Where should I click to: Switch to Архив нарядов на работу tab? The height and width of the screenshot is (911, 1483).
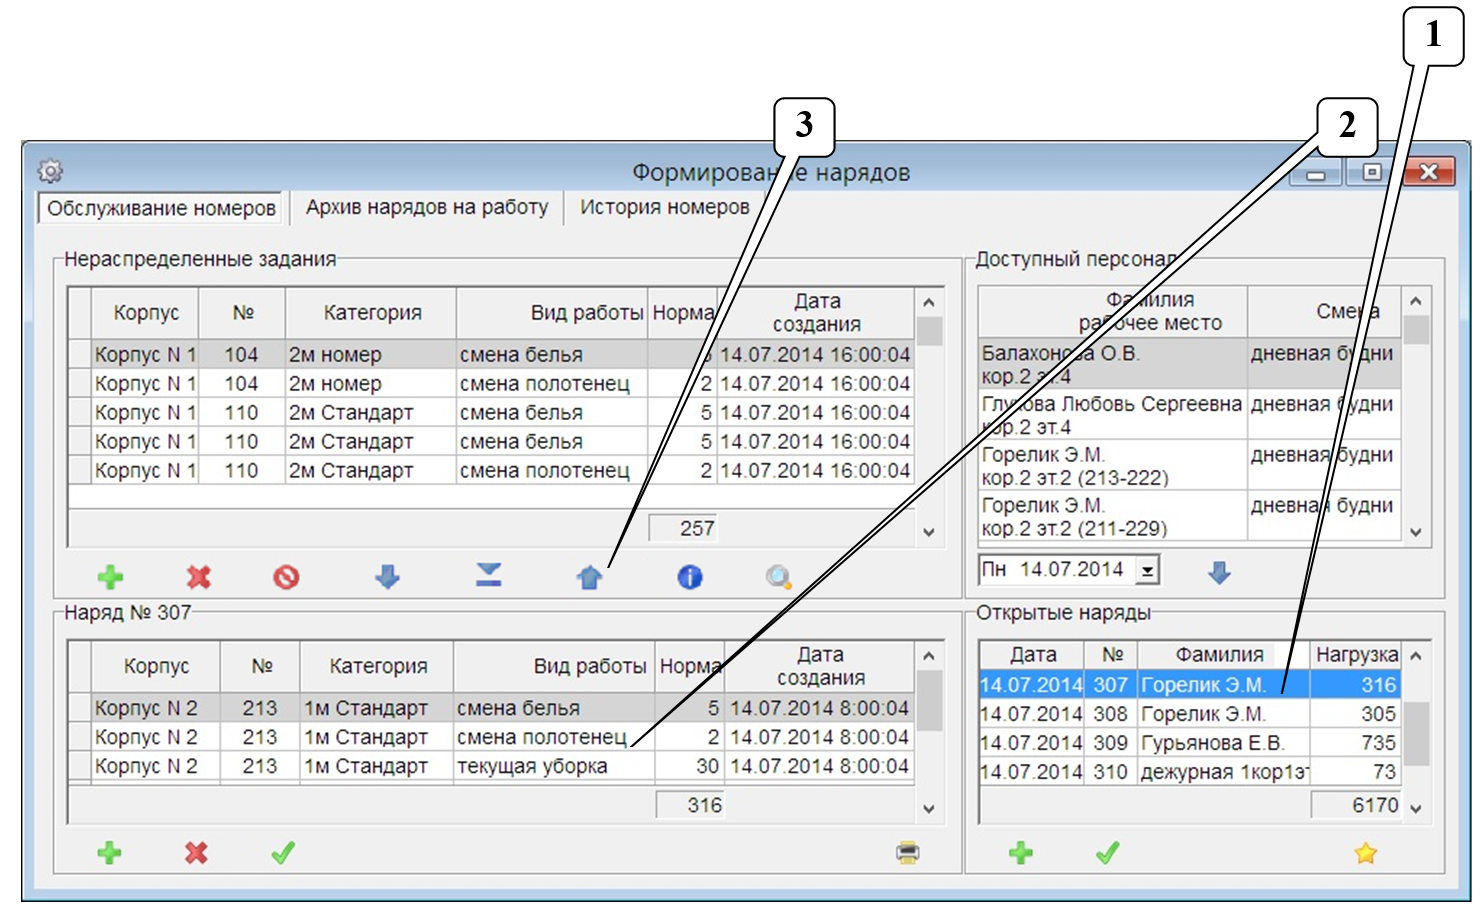[x=427, y=208]
